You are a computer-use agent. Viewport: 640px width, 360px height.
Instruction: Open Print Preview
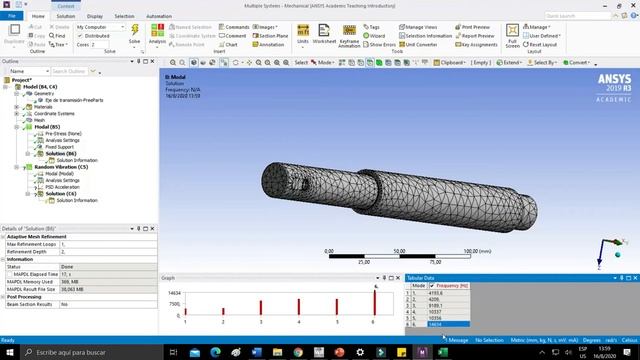tap(473, 27)
